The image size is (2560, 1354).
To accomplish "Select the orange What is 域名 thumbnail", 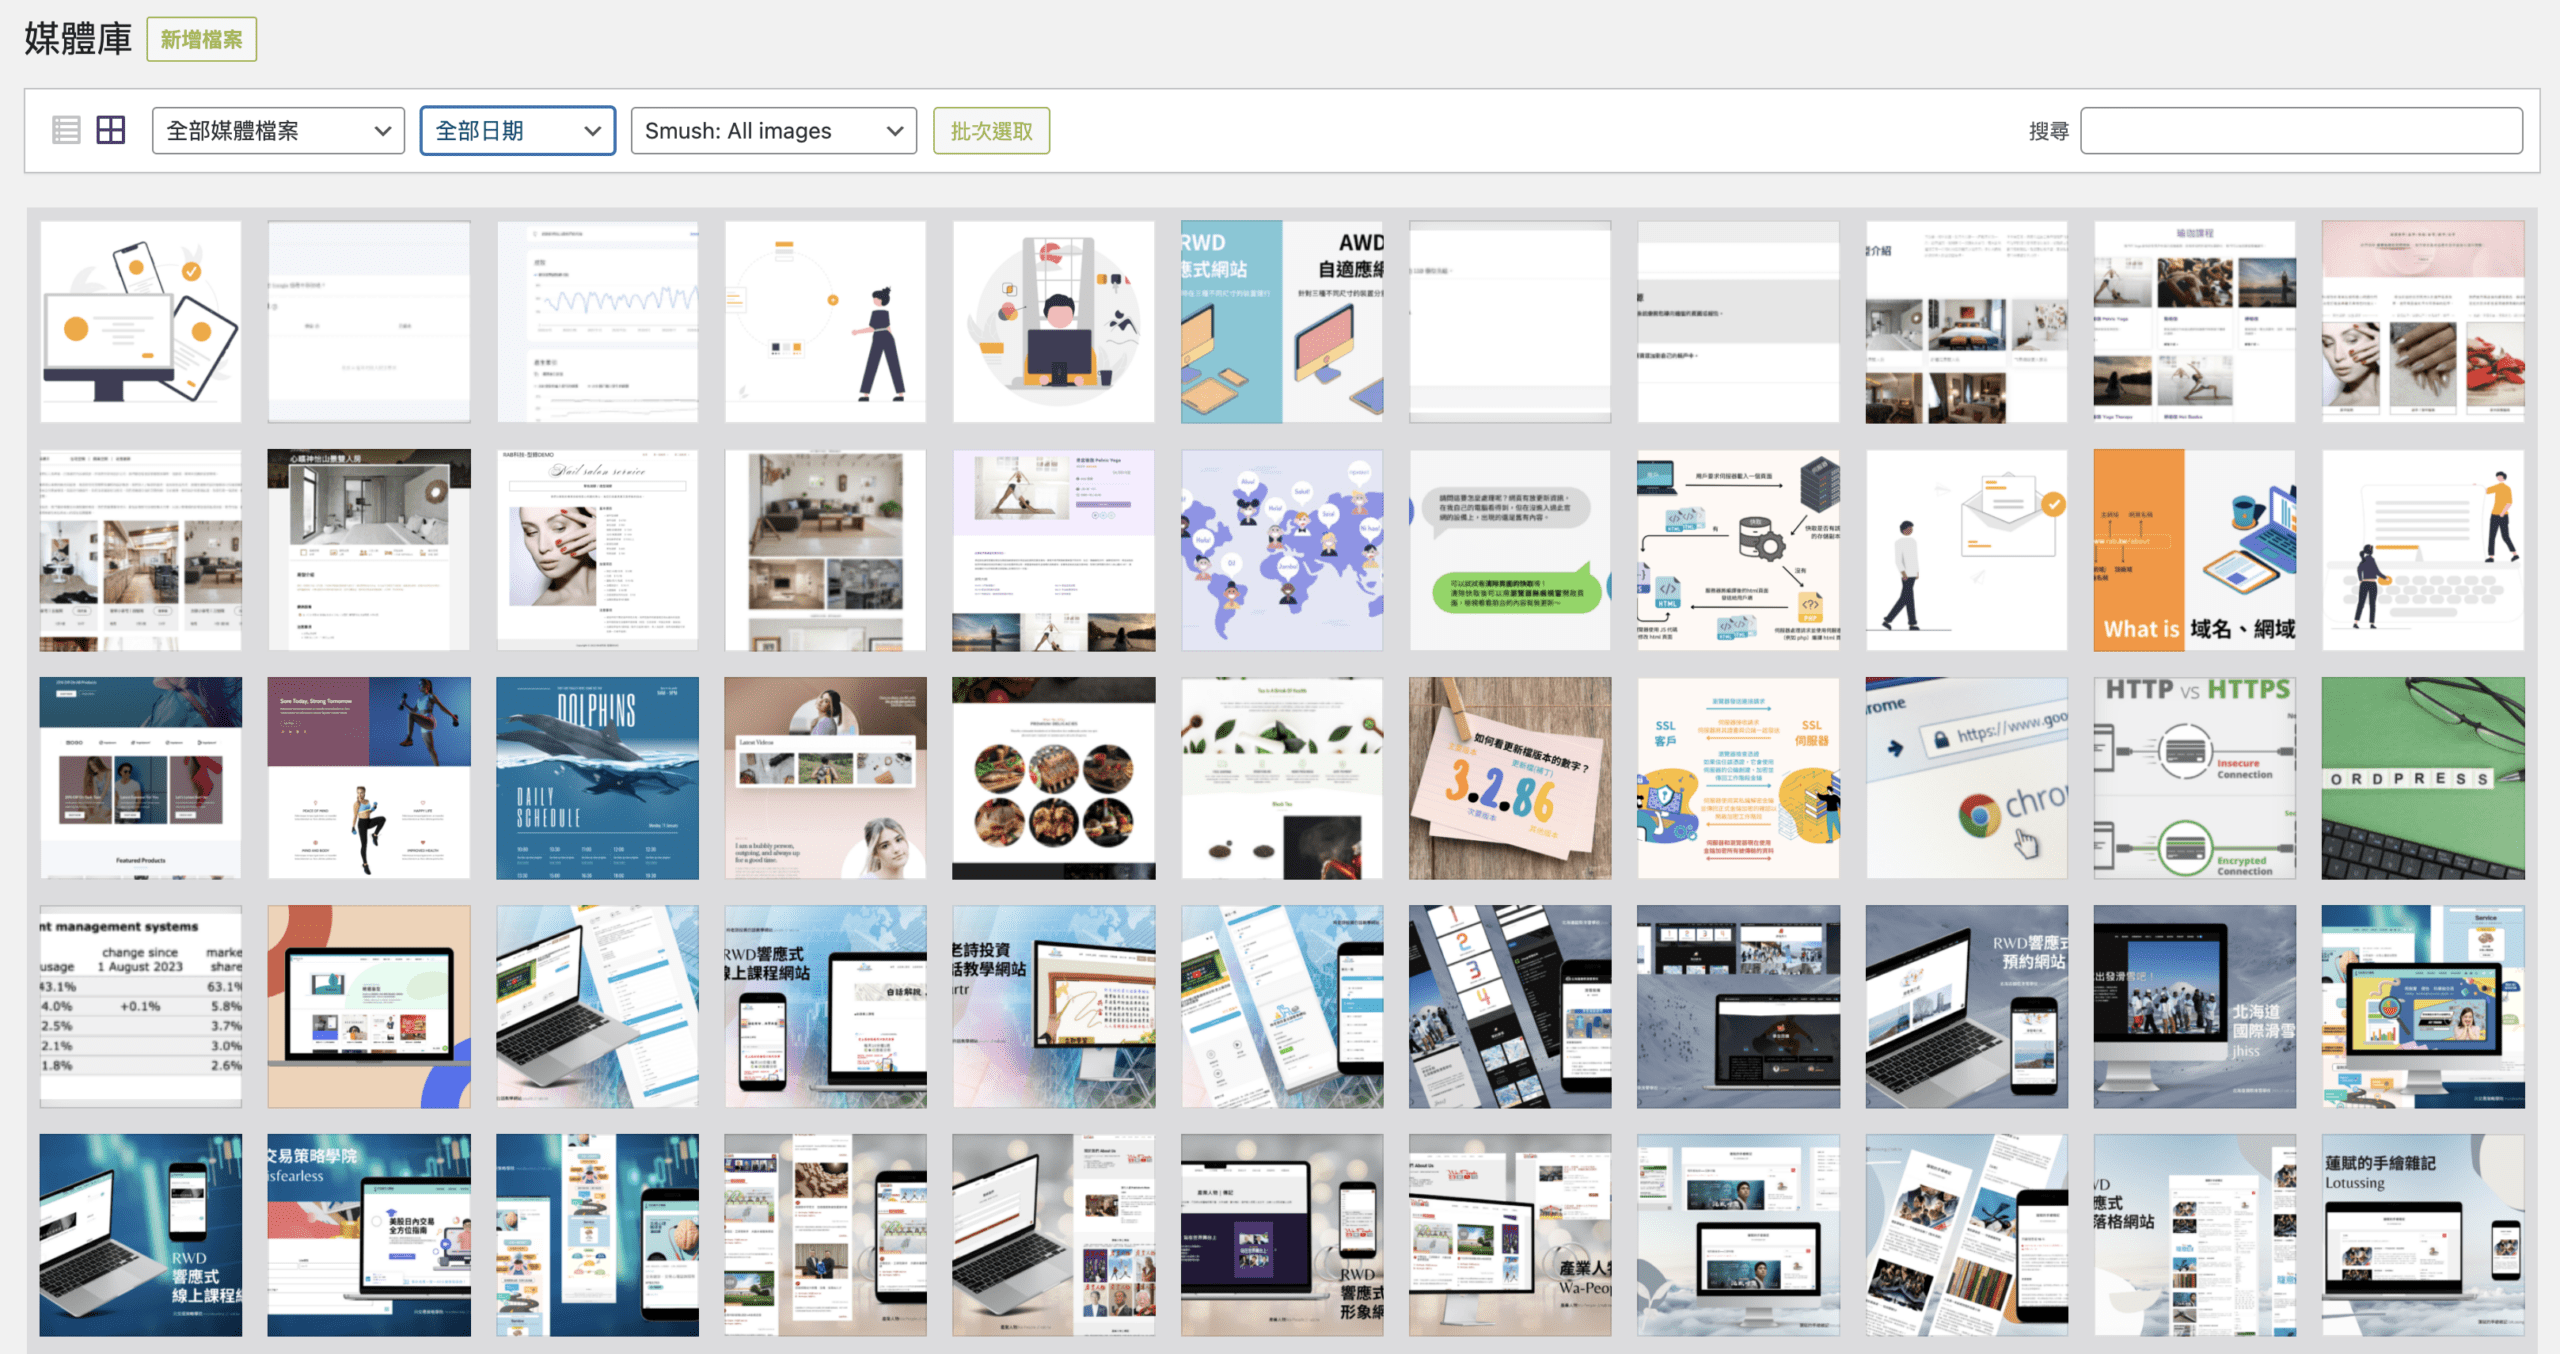I will coord(2194,550).
